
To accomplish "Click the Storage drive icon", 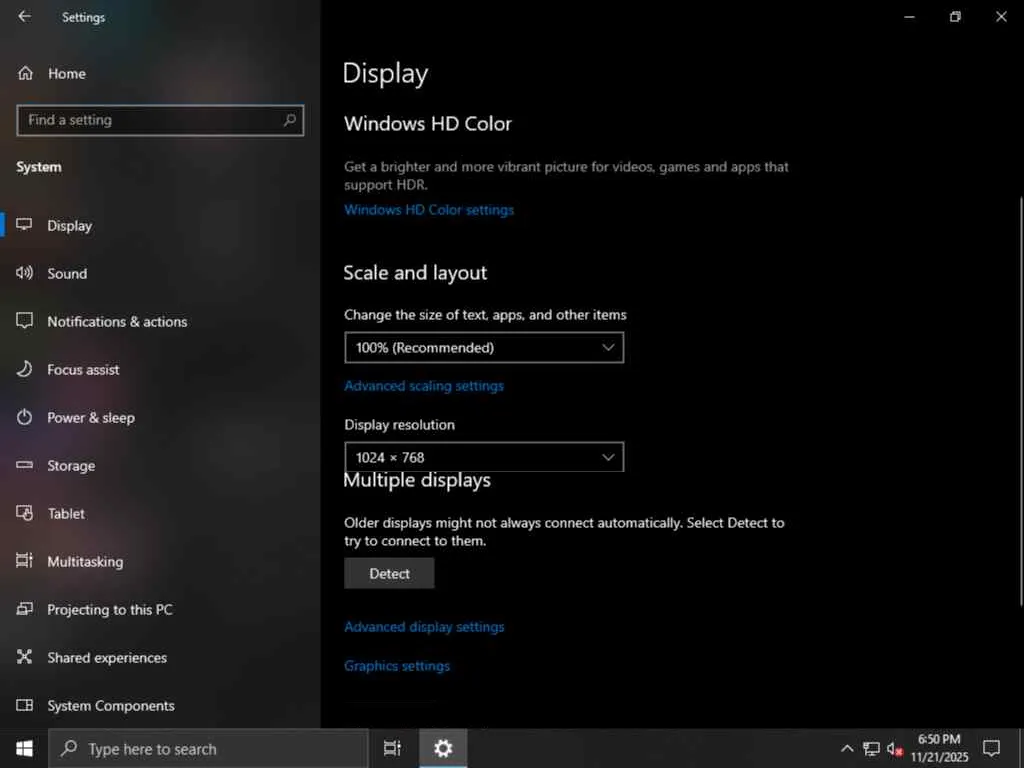I will pyautogui.click(x=24, y=465).
